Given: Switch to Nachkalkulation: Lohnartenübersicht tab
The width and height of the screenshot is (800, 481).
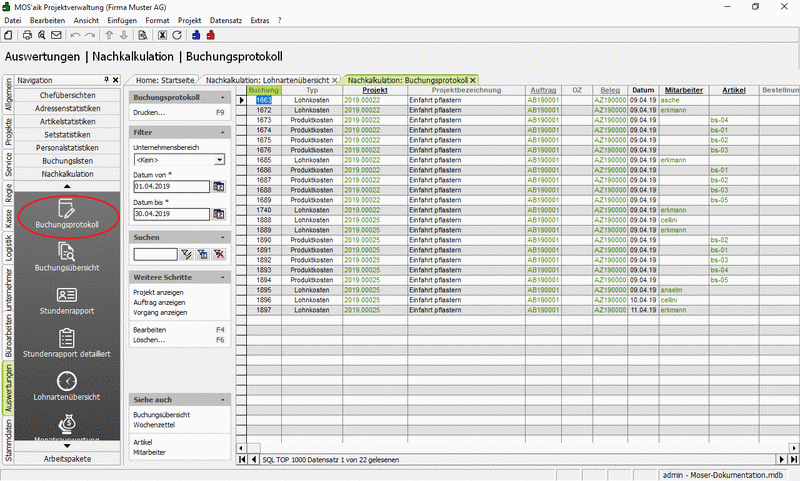Looking at the screenshot, I should [267, 80].
